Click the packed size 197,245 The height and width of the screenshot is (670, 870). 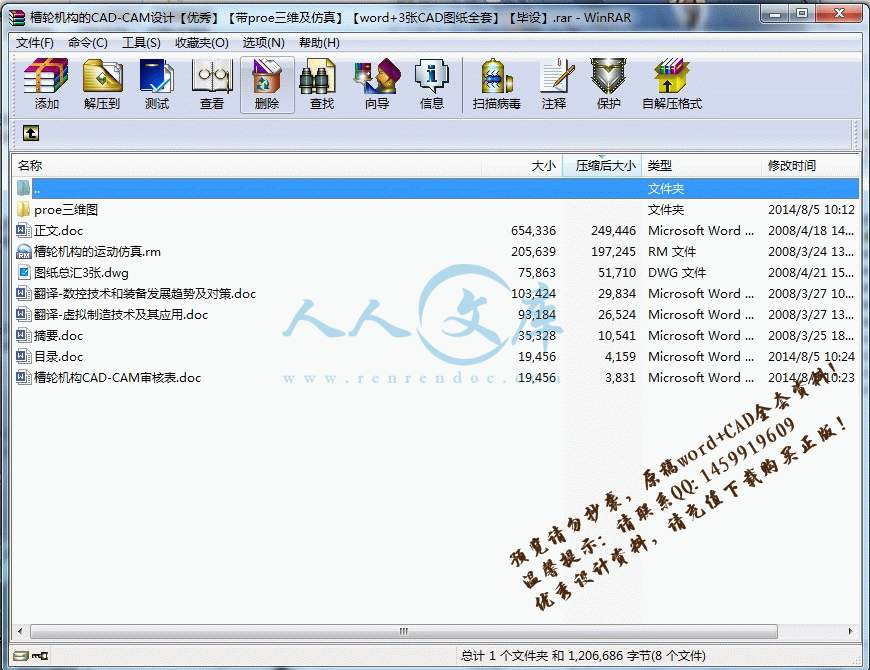613,252
